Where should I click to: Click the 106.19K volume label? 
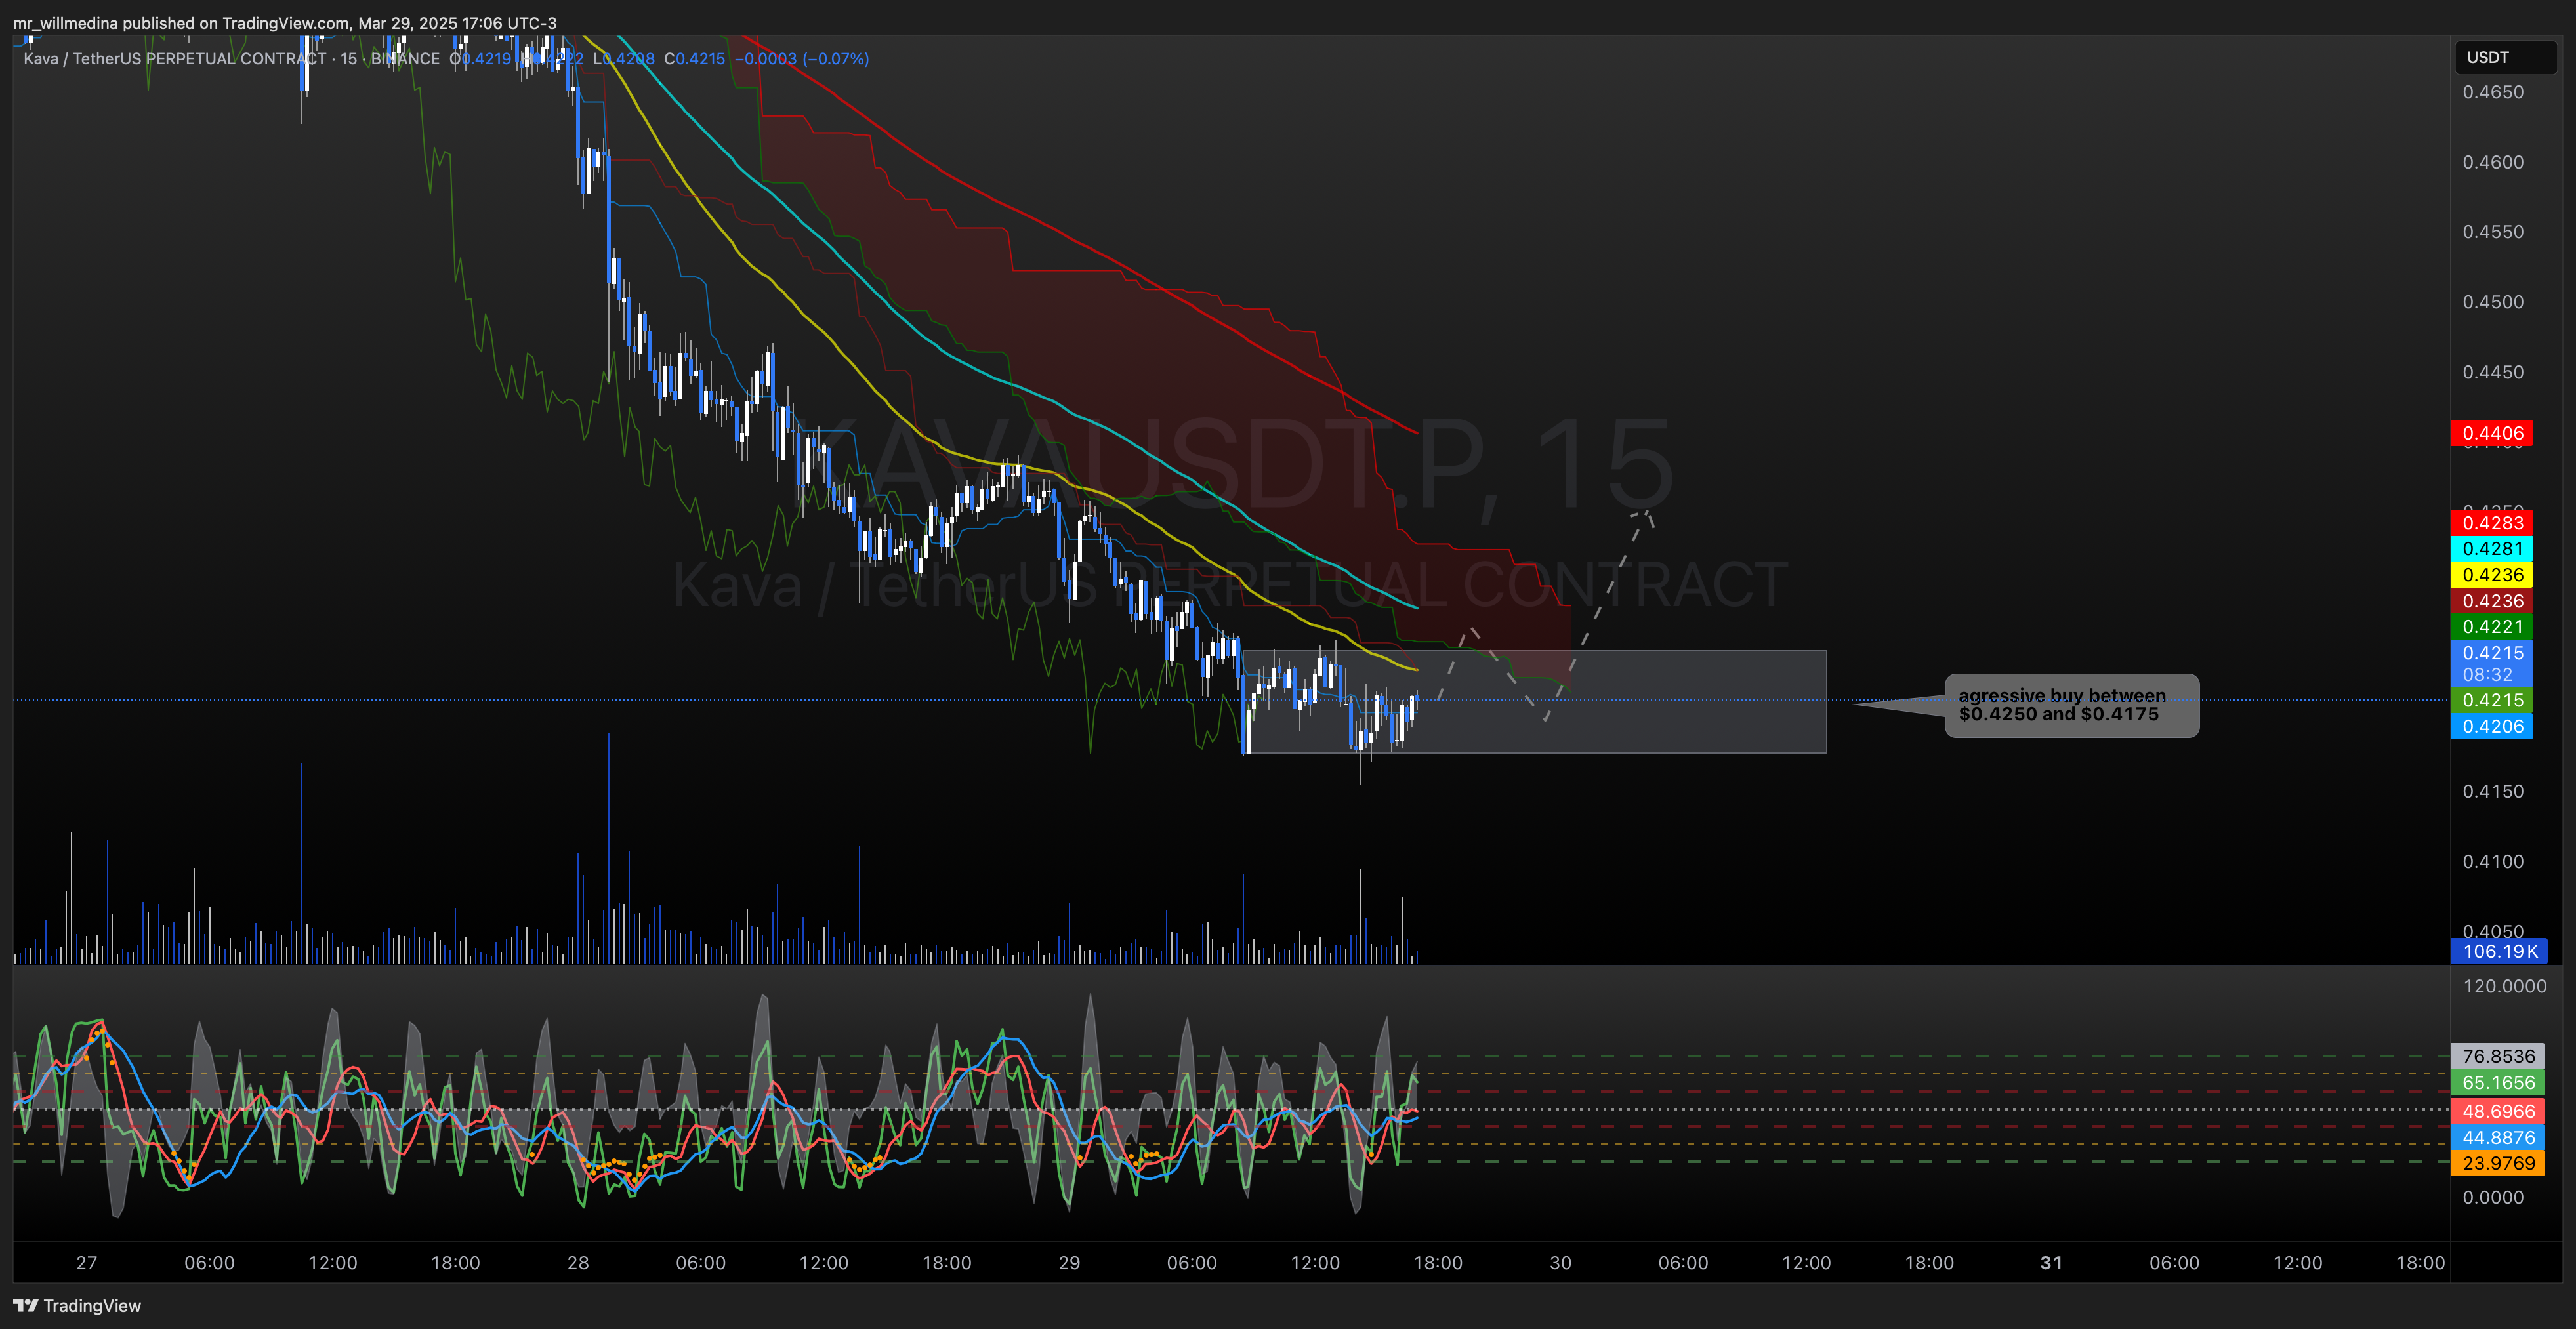click(x=2499, y=951)
